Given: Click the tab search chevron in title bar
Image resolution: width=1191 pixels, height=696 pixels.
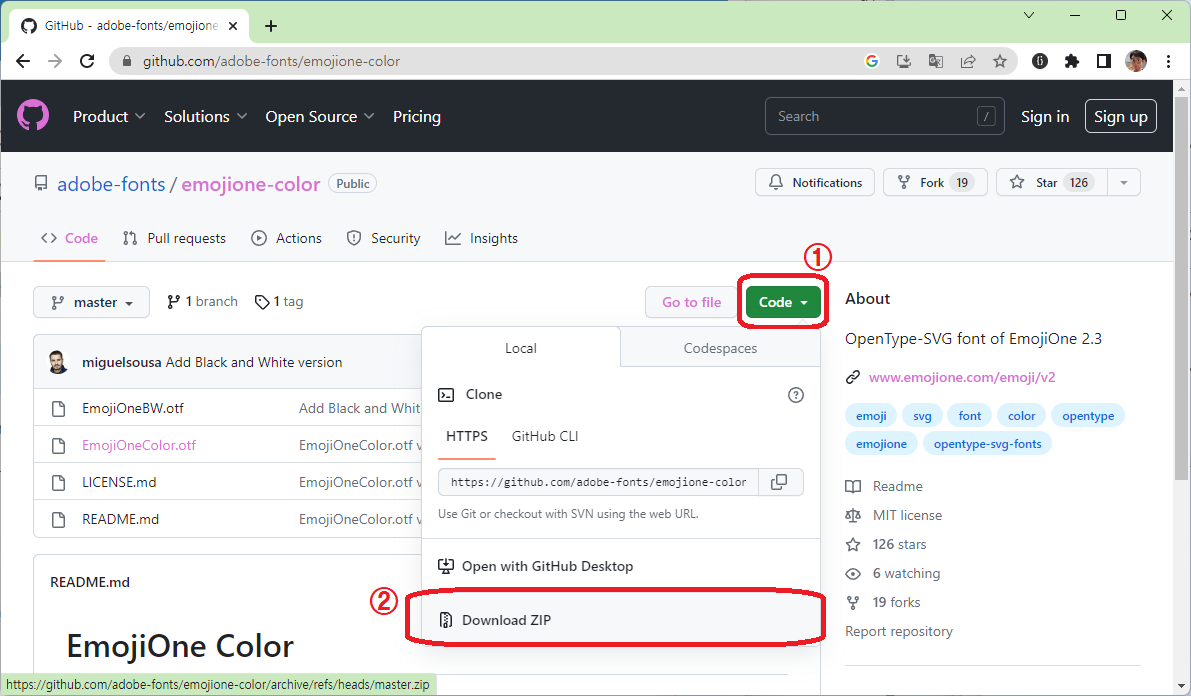Looking at the screenshot, I should pos(1029,15).
